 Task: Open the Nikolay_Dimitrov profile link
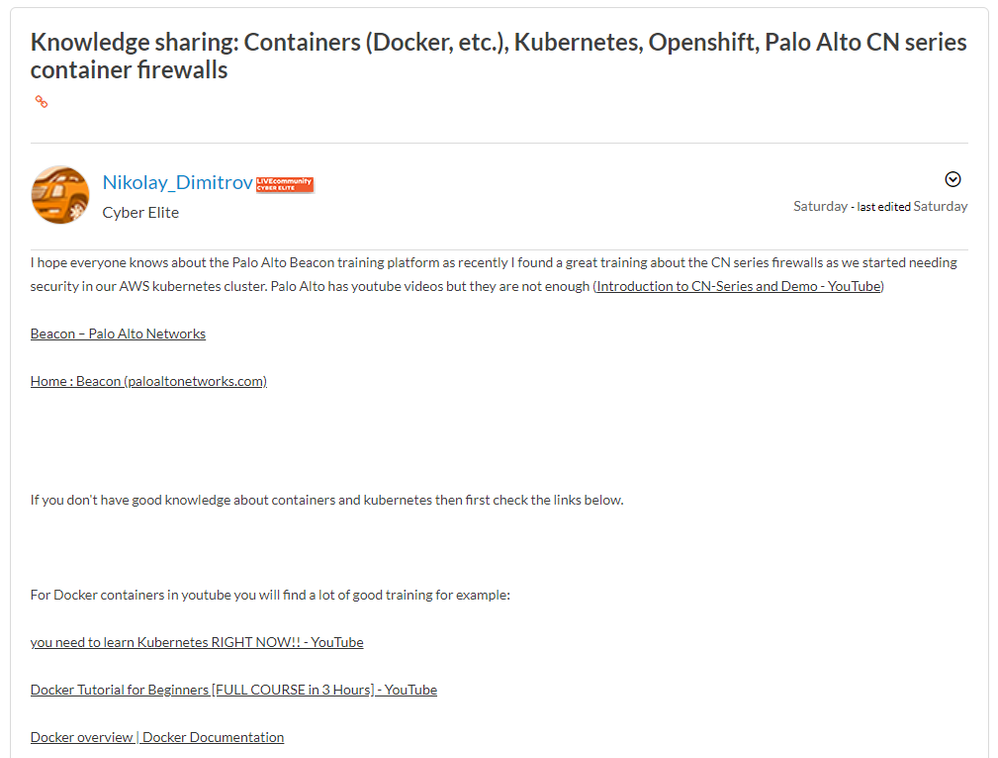(177, 183)
